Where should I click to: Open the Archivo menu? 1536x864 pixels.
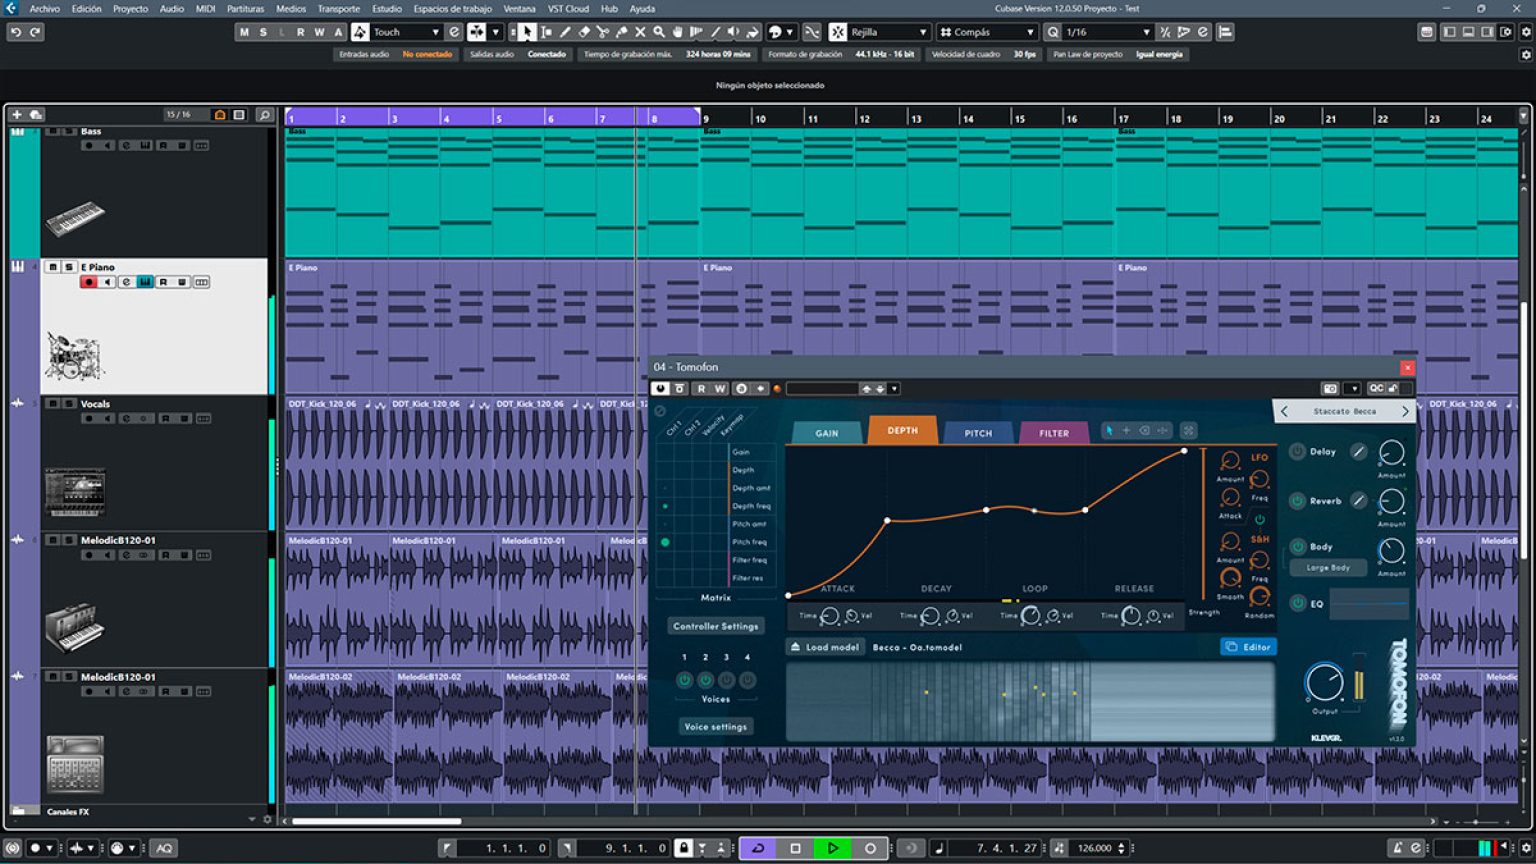[x=44, y=8]
